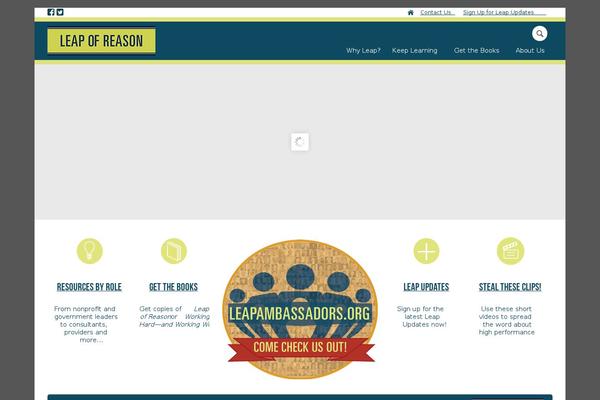
Task: Click text 'From nonprofit and government leaders'
Action: pyautogui.click(x=86, y=313)
